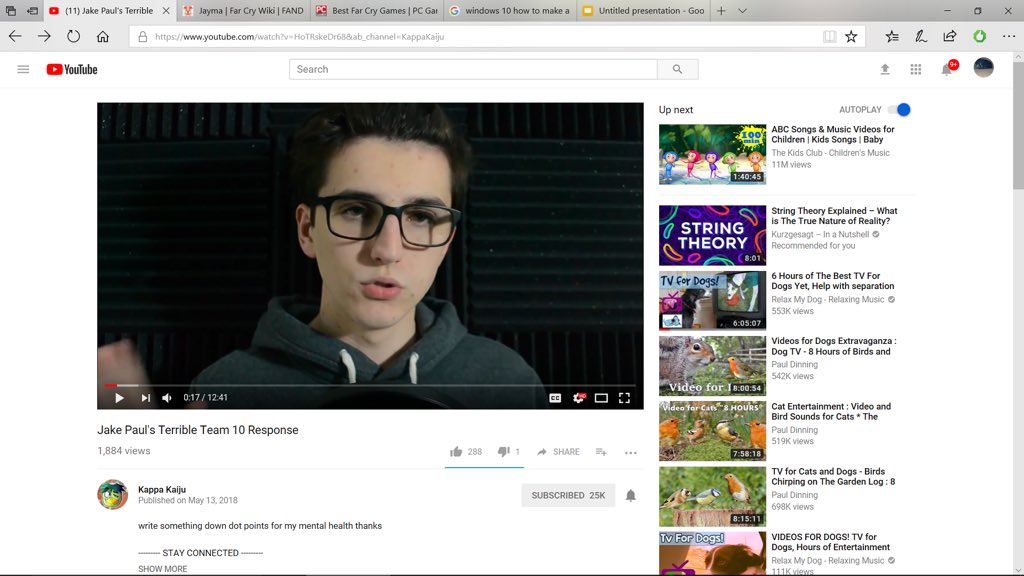Open Videos for Dogs Extravaganza title

tap(833, 346)
